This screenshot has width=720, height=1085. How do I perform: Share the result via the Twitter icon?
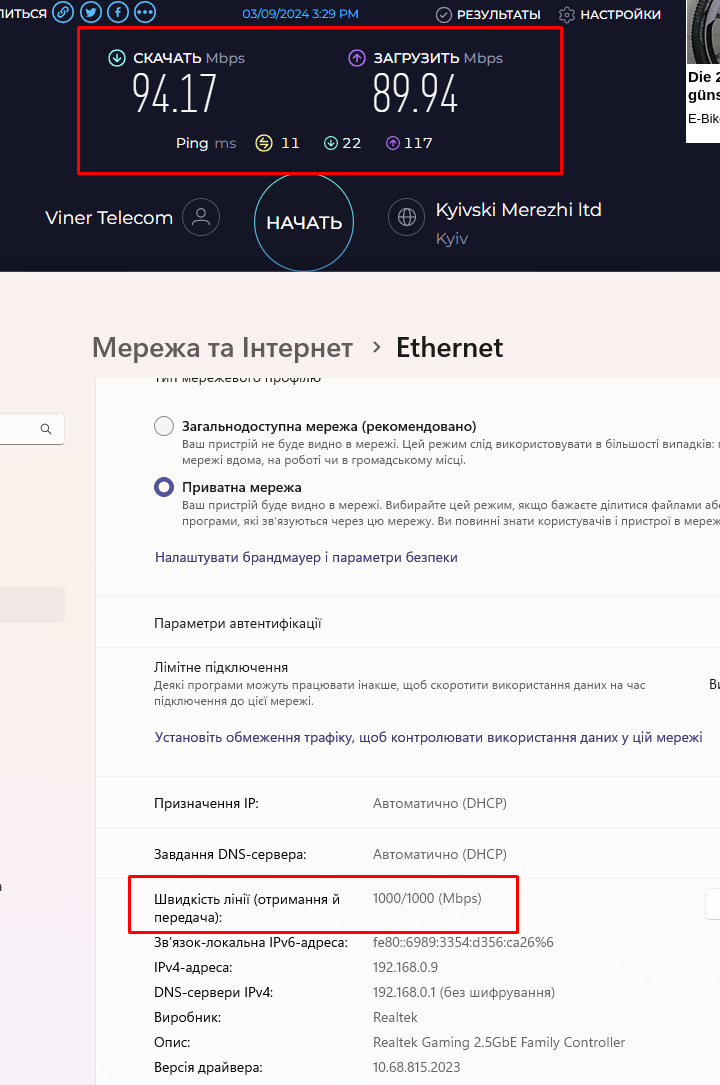click(91, 12)
